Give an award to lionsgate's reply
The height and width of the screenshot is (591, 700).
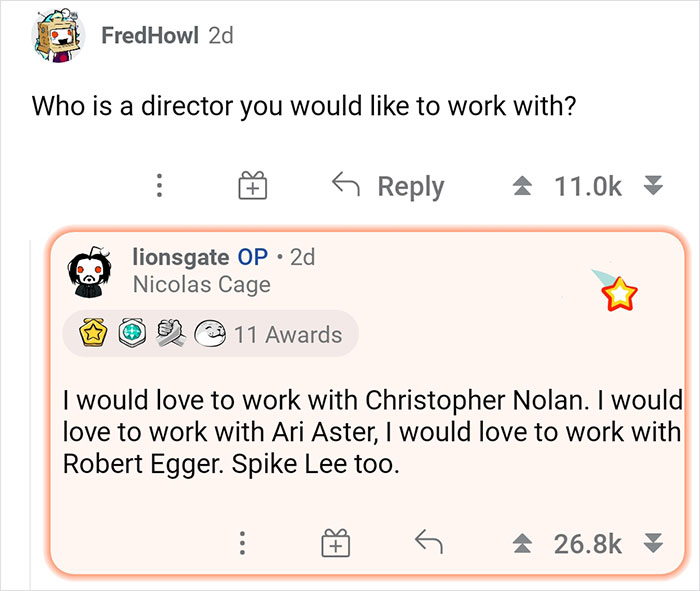click(x=335, y=544)
